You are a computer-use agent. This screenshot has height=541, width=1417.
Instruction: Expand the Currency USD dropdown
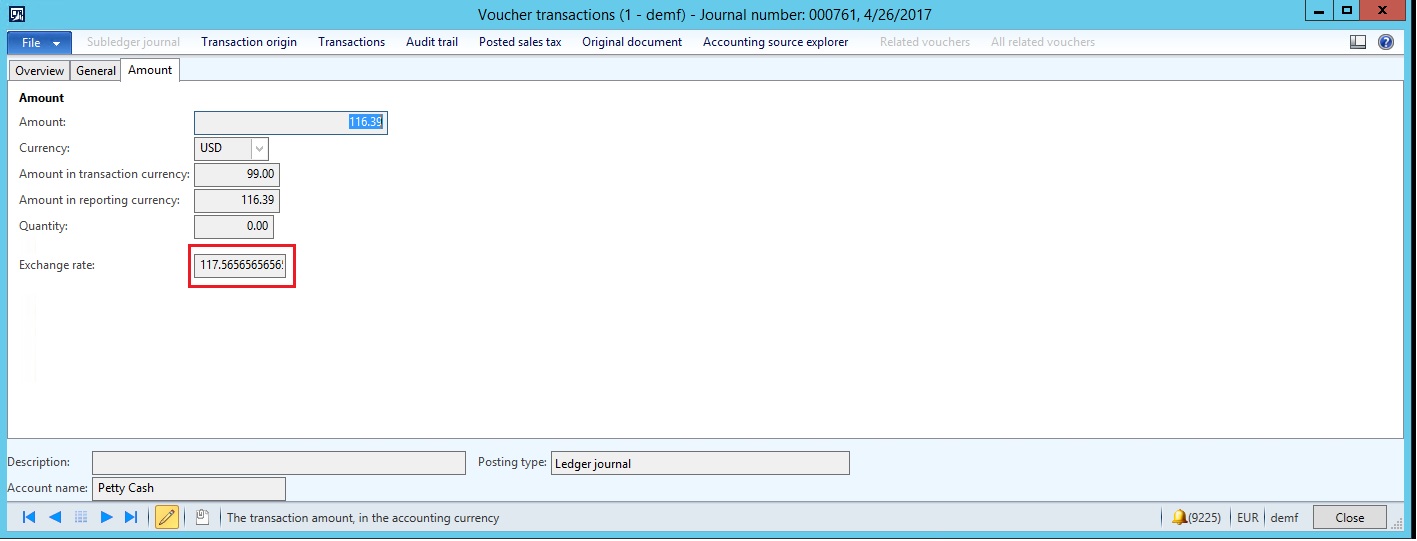259,148
